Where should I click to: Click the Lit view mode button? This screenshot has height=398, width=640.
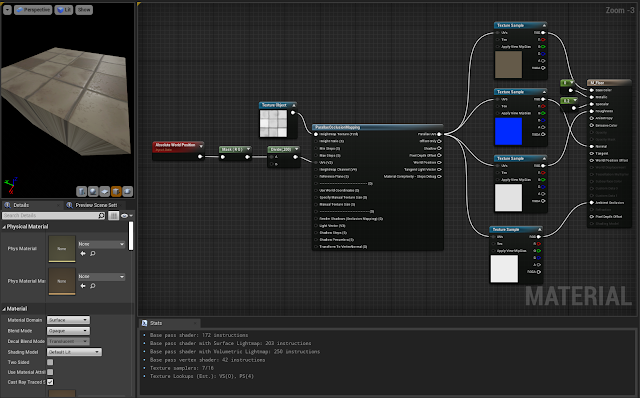[x=64, y=10]
